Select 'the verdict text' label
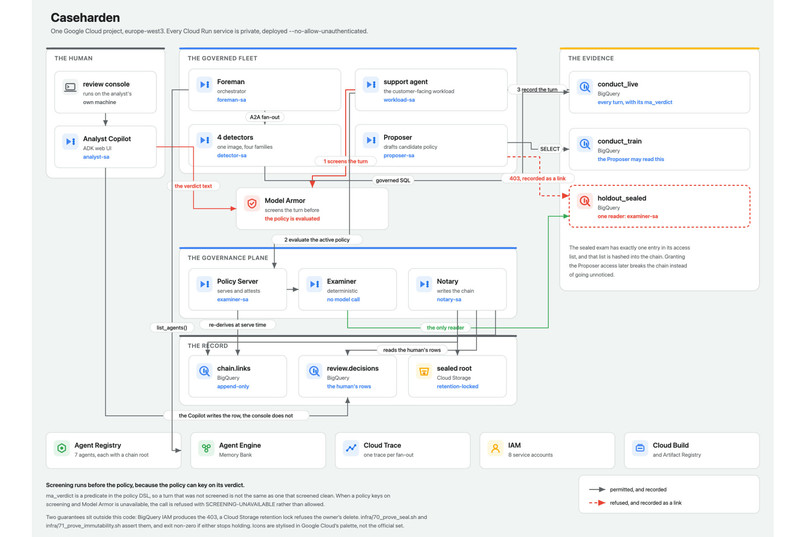The width and height of the screenshot is (806, 537). pos(193,186)
